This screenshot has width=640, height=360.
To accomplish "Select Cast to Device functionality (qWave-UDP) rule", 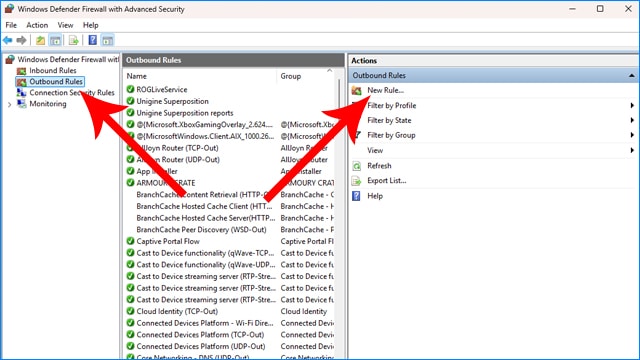I will coord(206,264).
